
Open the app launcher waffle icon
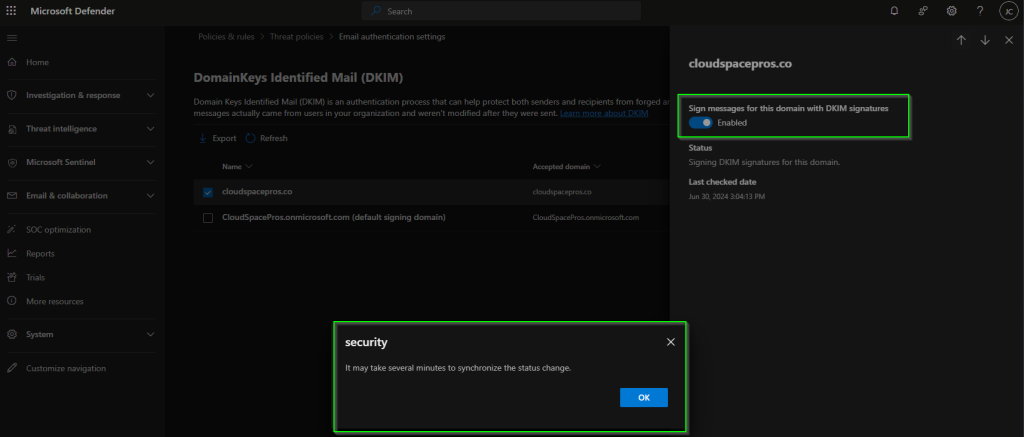pyautogui.click(x=11, y=11)
